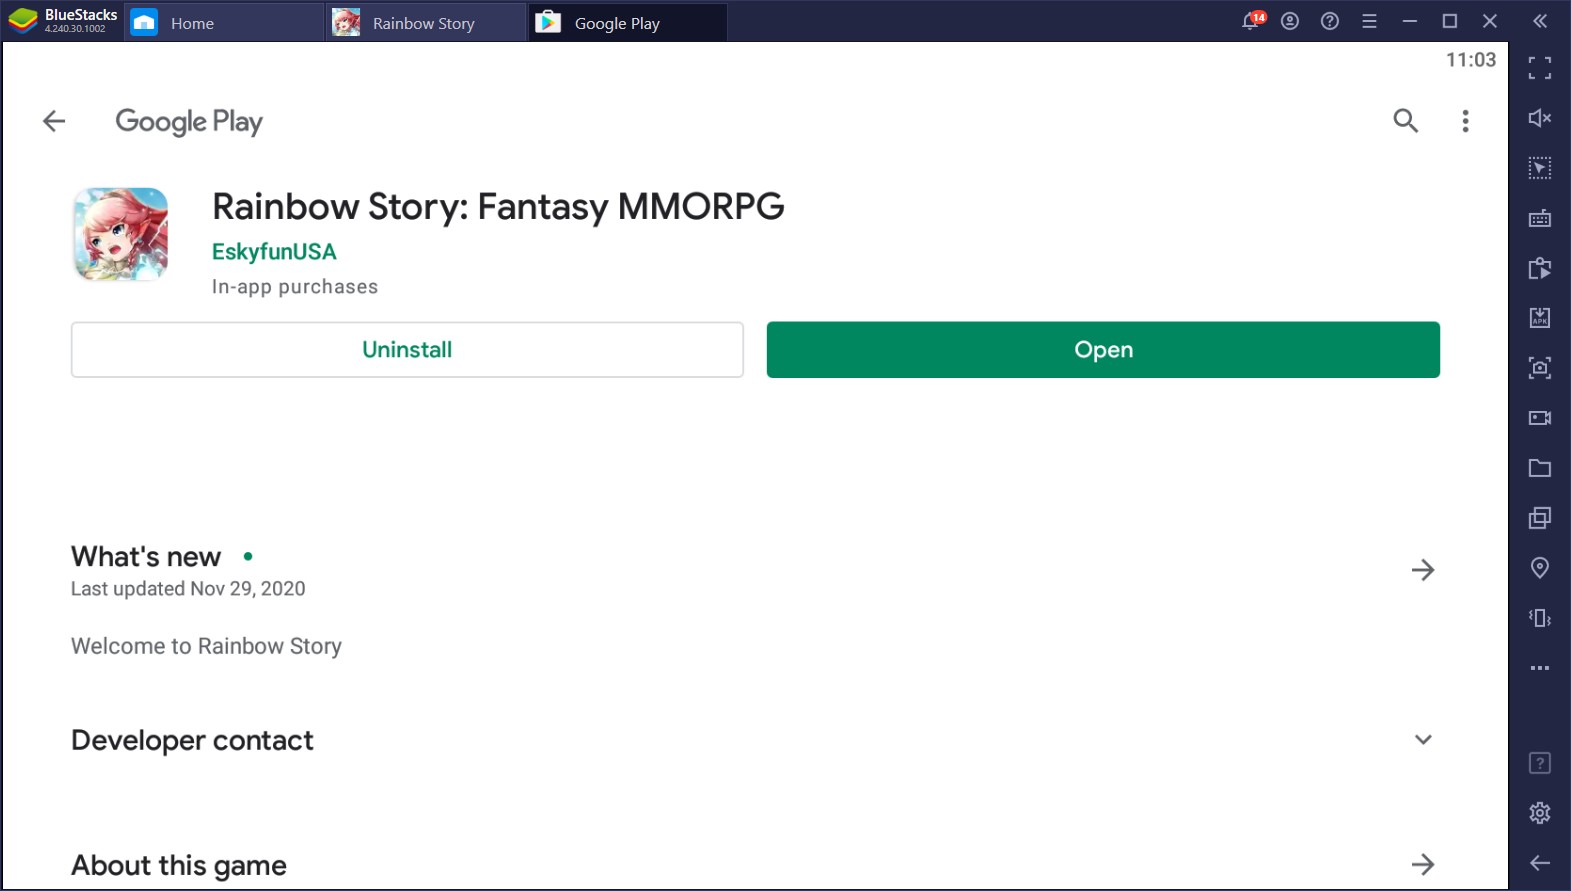Select the Google Play tab
The height and width of the screenshot is (891, 1571).
[628, 22]
